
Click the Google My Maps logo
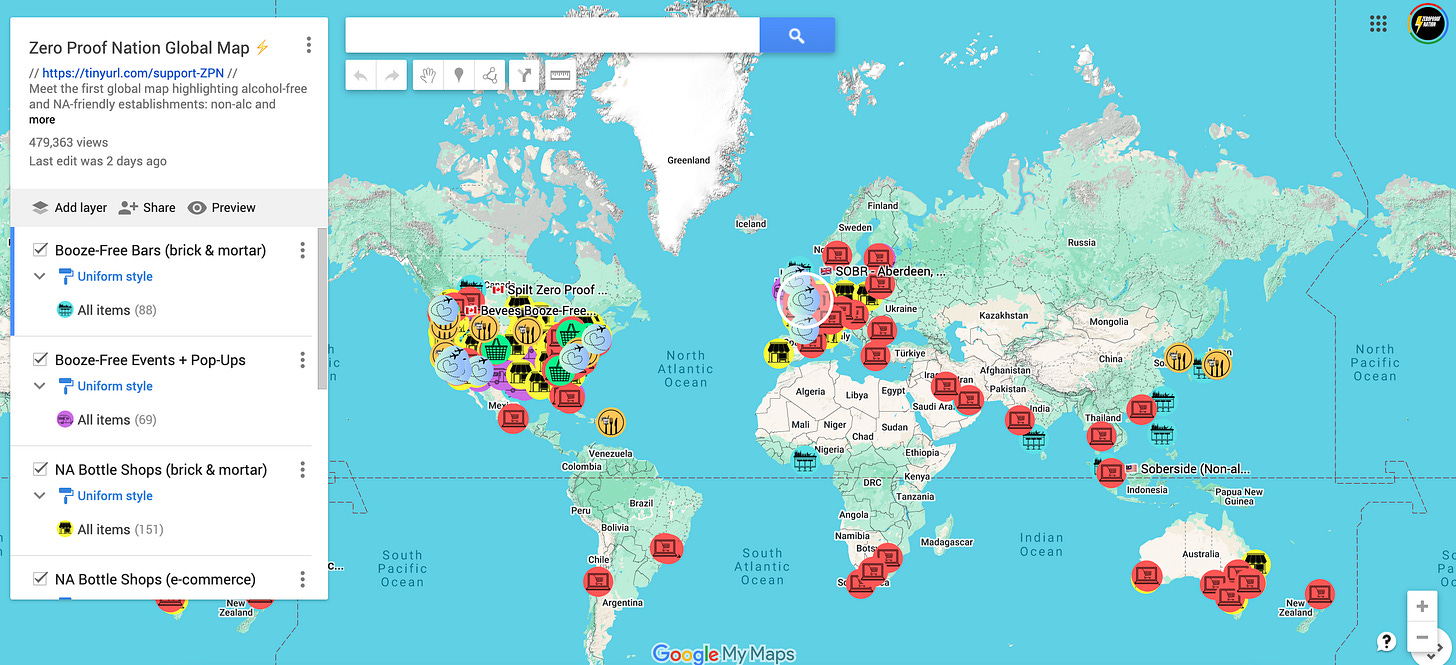(x=723, y=654)
